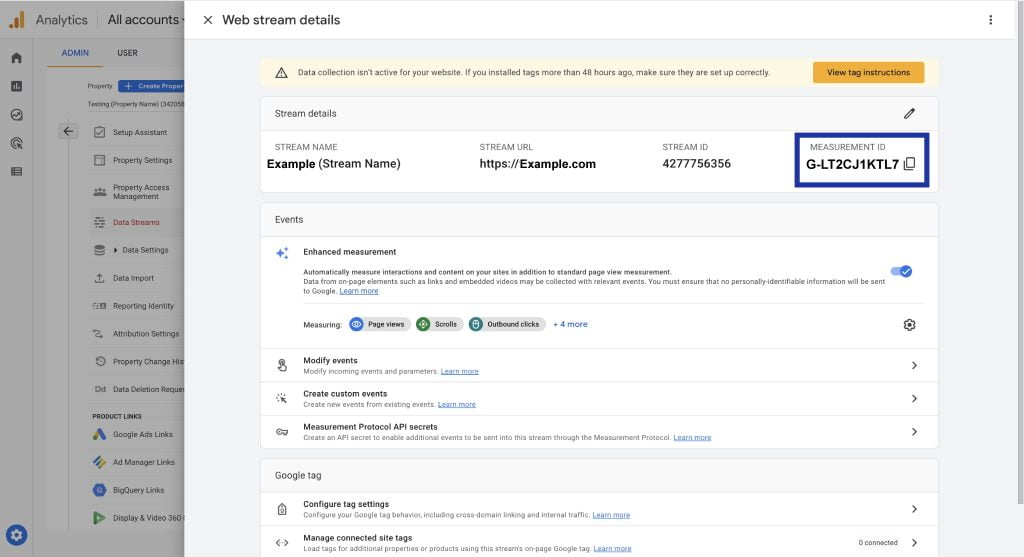Open Learn more under Enhanced measurement

pos(359,291)
